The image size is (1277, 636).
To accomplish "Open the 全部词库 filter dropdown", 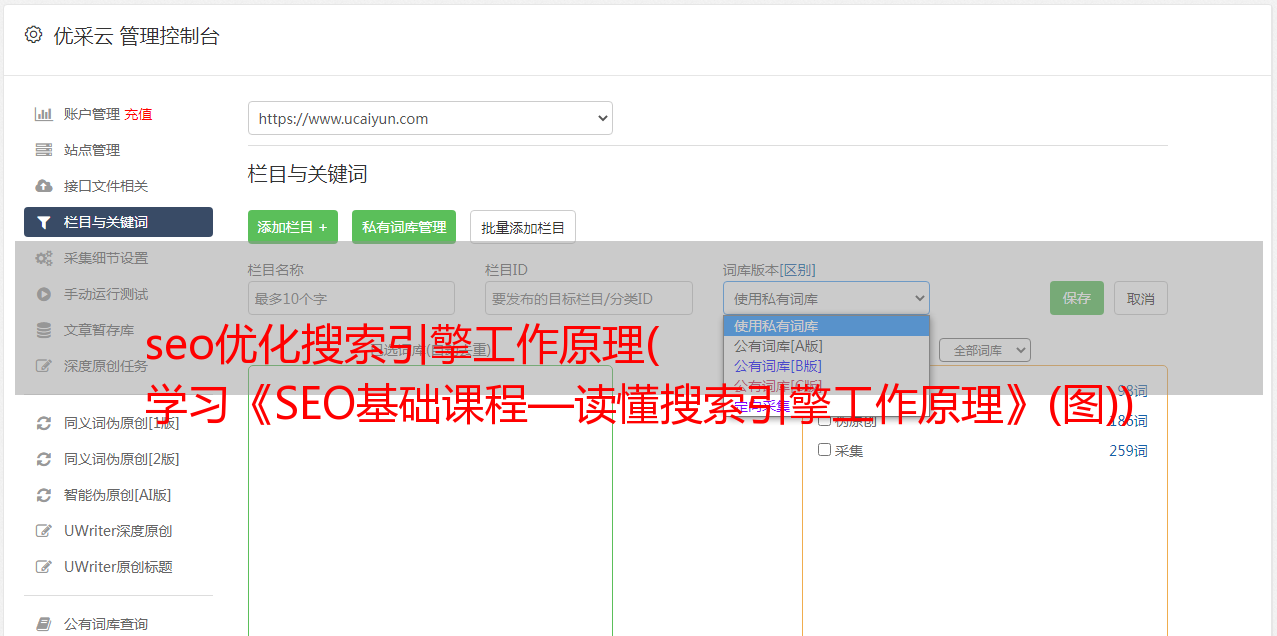I will (x=985, y=350).
